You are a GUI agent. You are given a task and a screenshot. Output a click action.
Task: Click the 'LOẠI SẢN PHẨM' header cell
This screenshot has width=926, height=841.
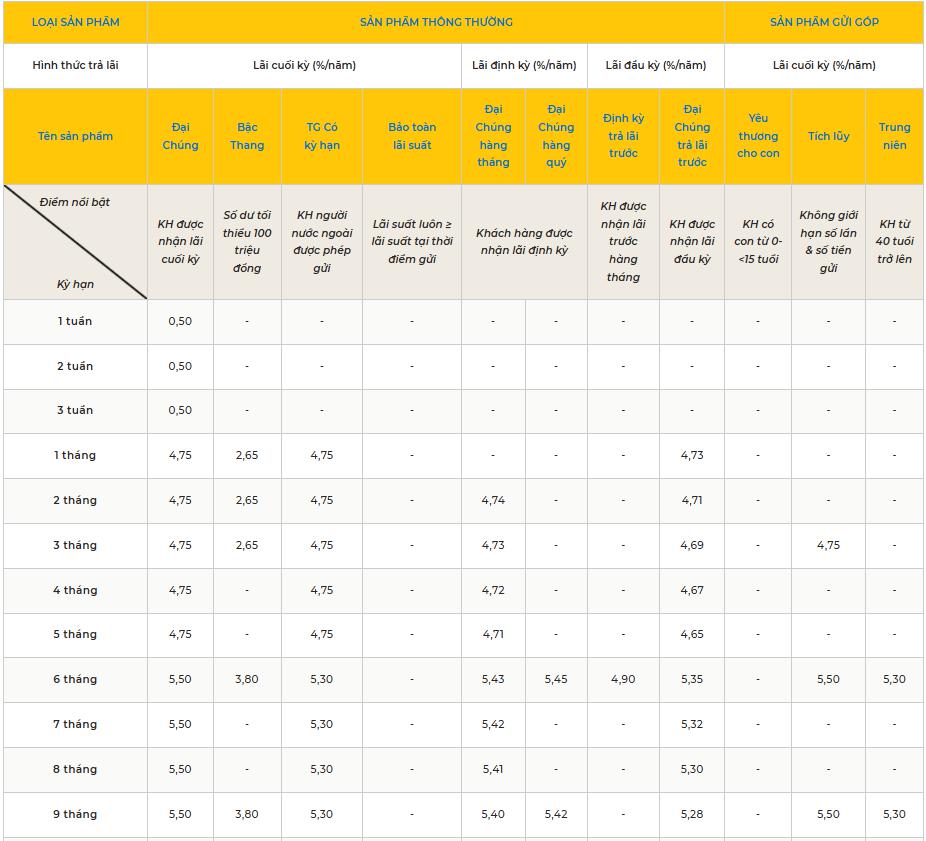[x=75, y=22]
